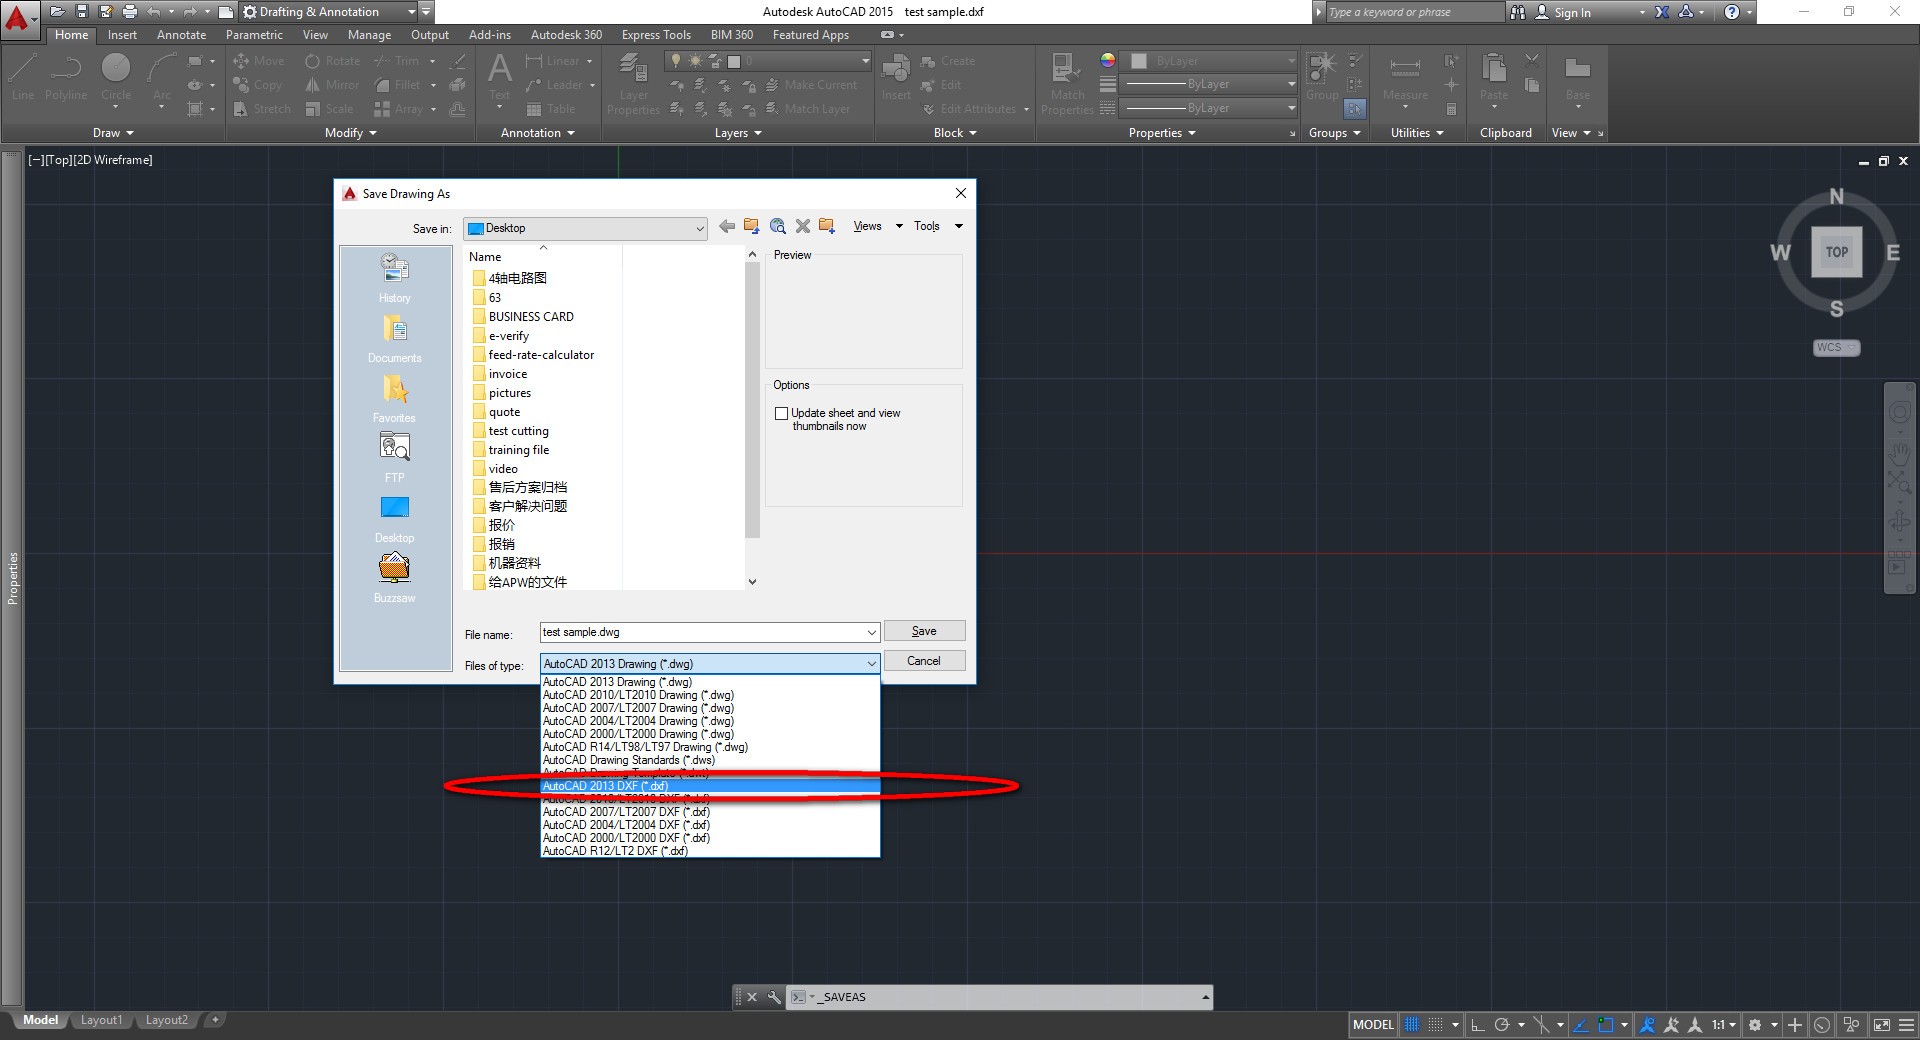This screenshot has height=1040, width=1920.
Task: Switch to the Insert ribbon tab
Action: tap(123, 35)
